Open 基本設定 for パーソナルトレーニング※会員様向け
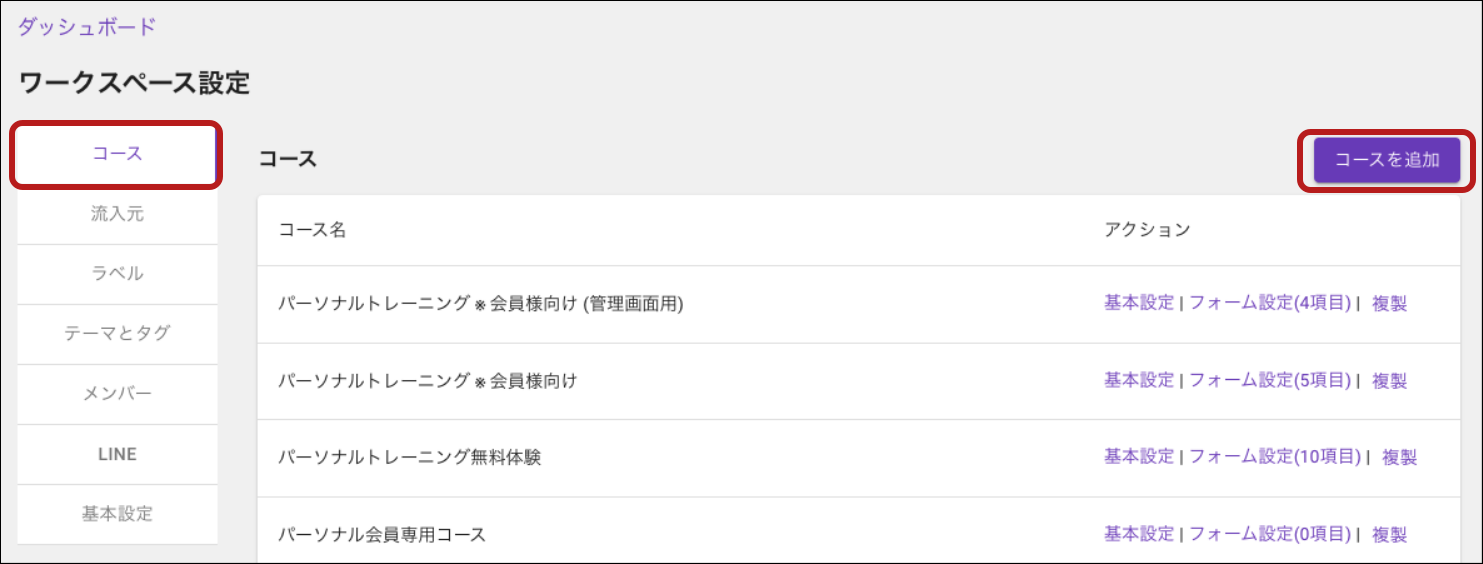This screenshot has width=1483, height=564. [1139, 380]
